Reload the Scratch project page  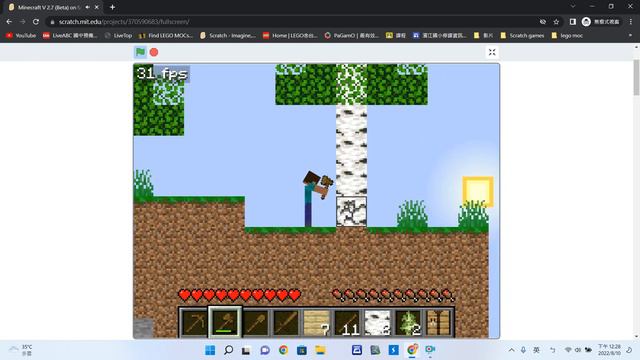pyautogui.click(x=36, y=22)
